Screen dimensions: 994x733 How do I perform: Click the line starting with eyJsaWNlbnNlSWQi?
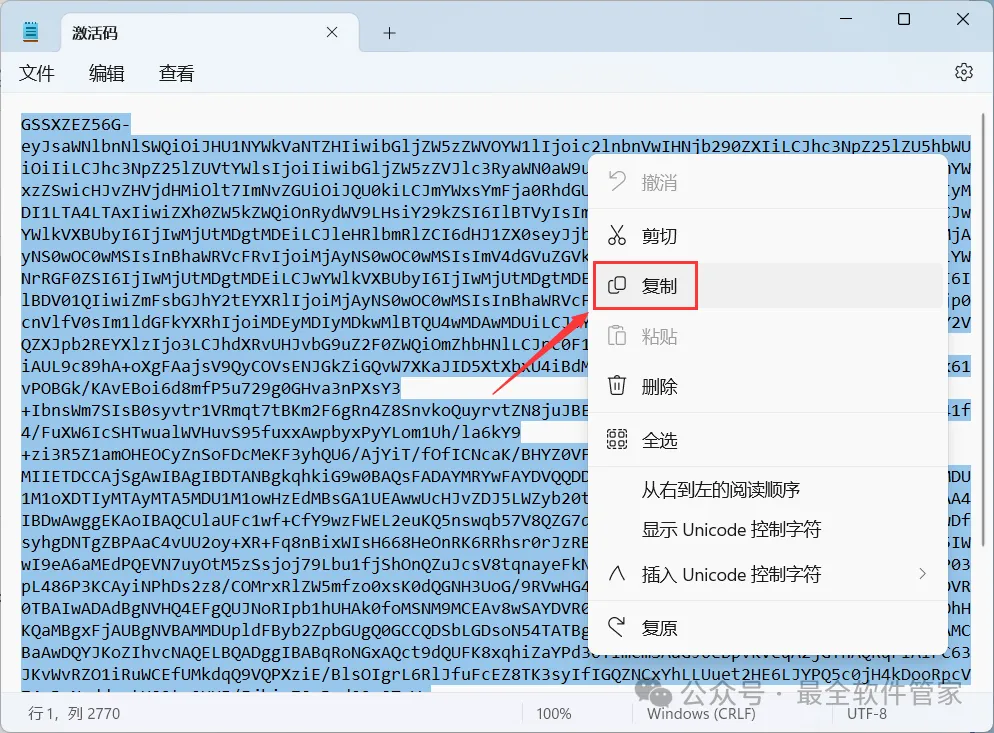[496, 146]
